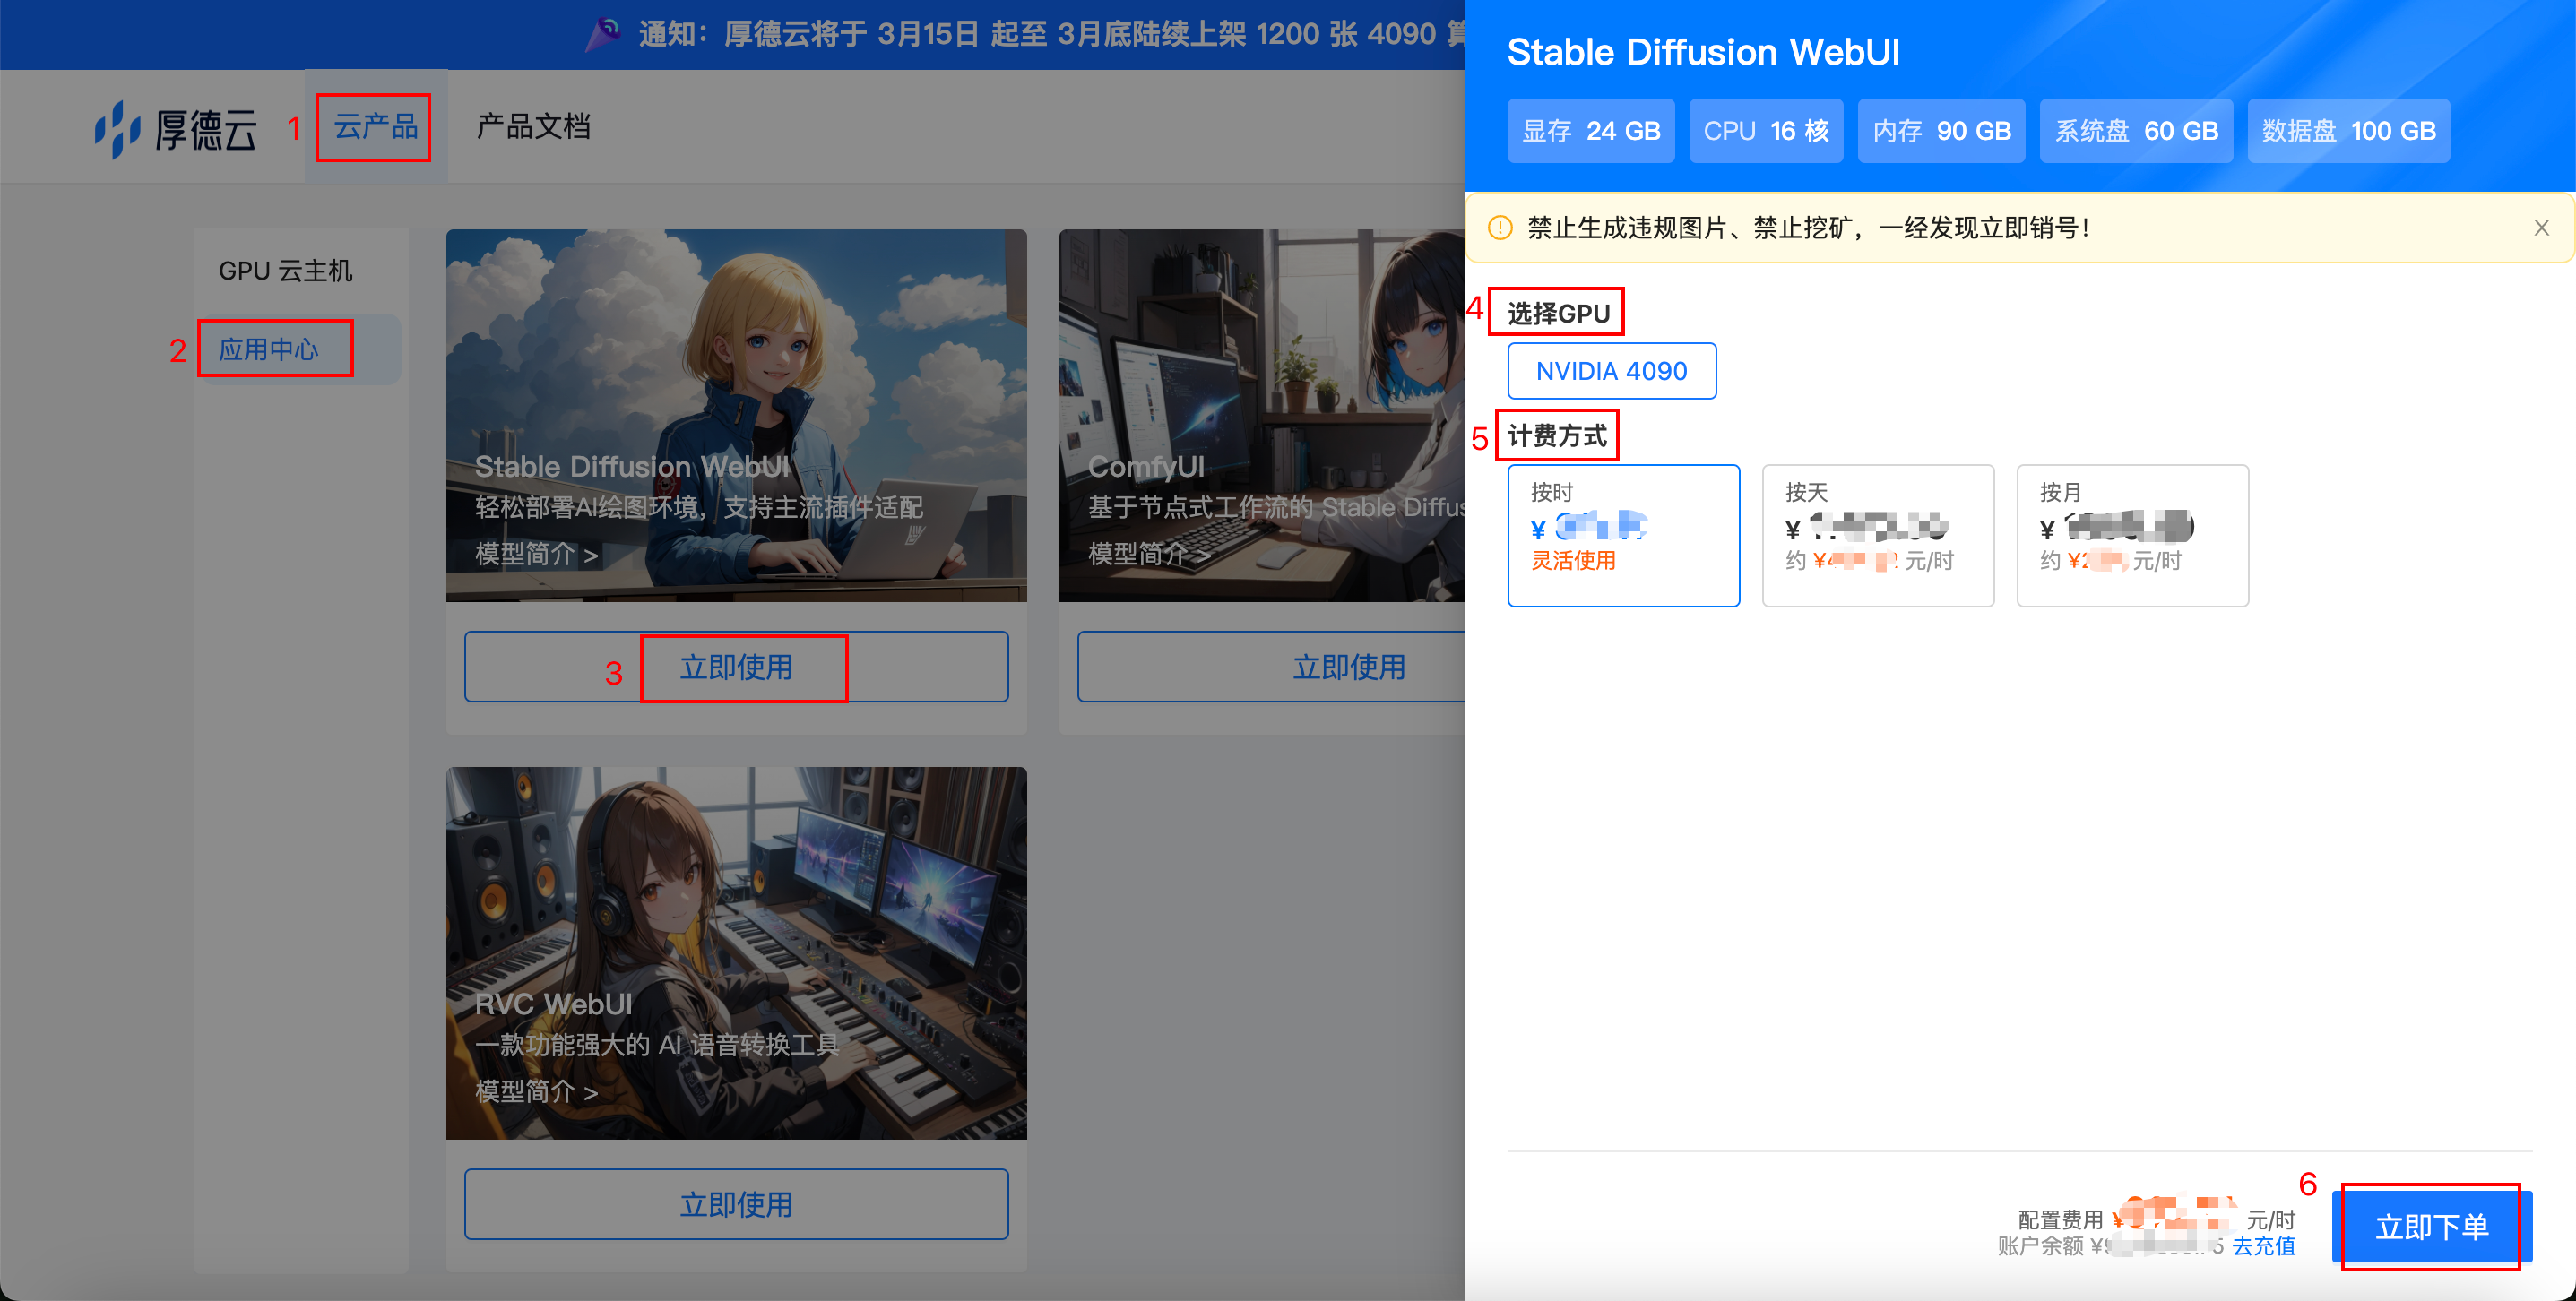Click 立即使用 under Stable Diffusion WebUI
2576x1301 pixels.
736,667
